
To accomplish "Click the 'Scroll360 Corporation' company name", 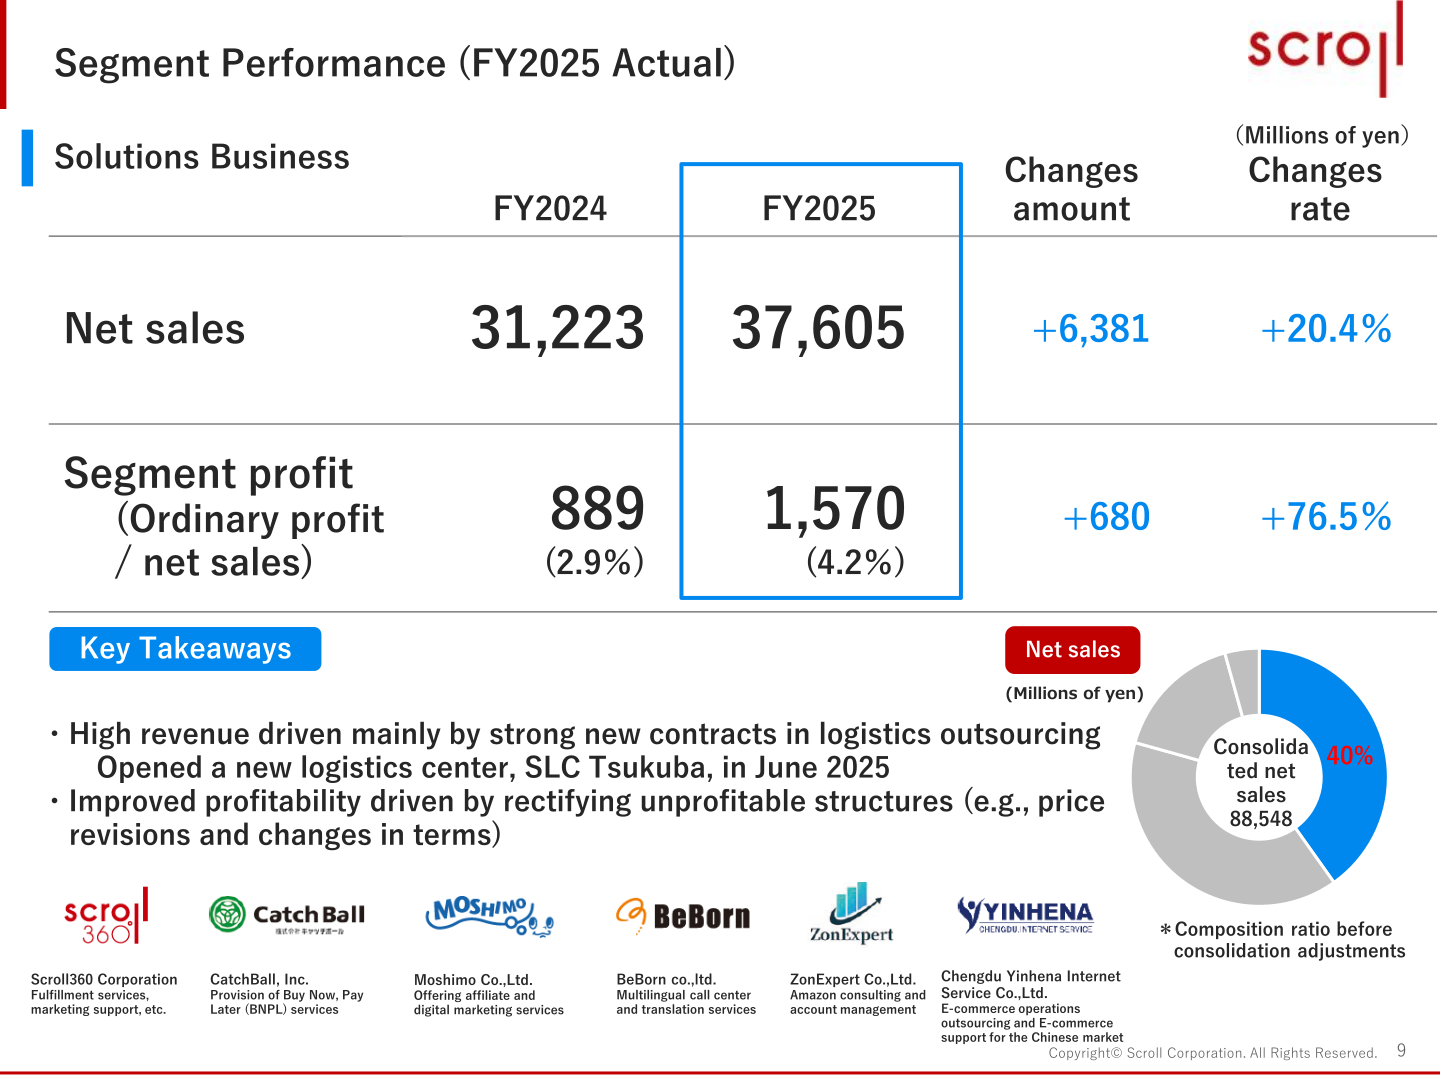I will click(x=104, y=980).
